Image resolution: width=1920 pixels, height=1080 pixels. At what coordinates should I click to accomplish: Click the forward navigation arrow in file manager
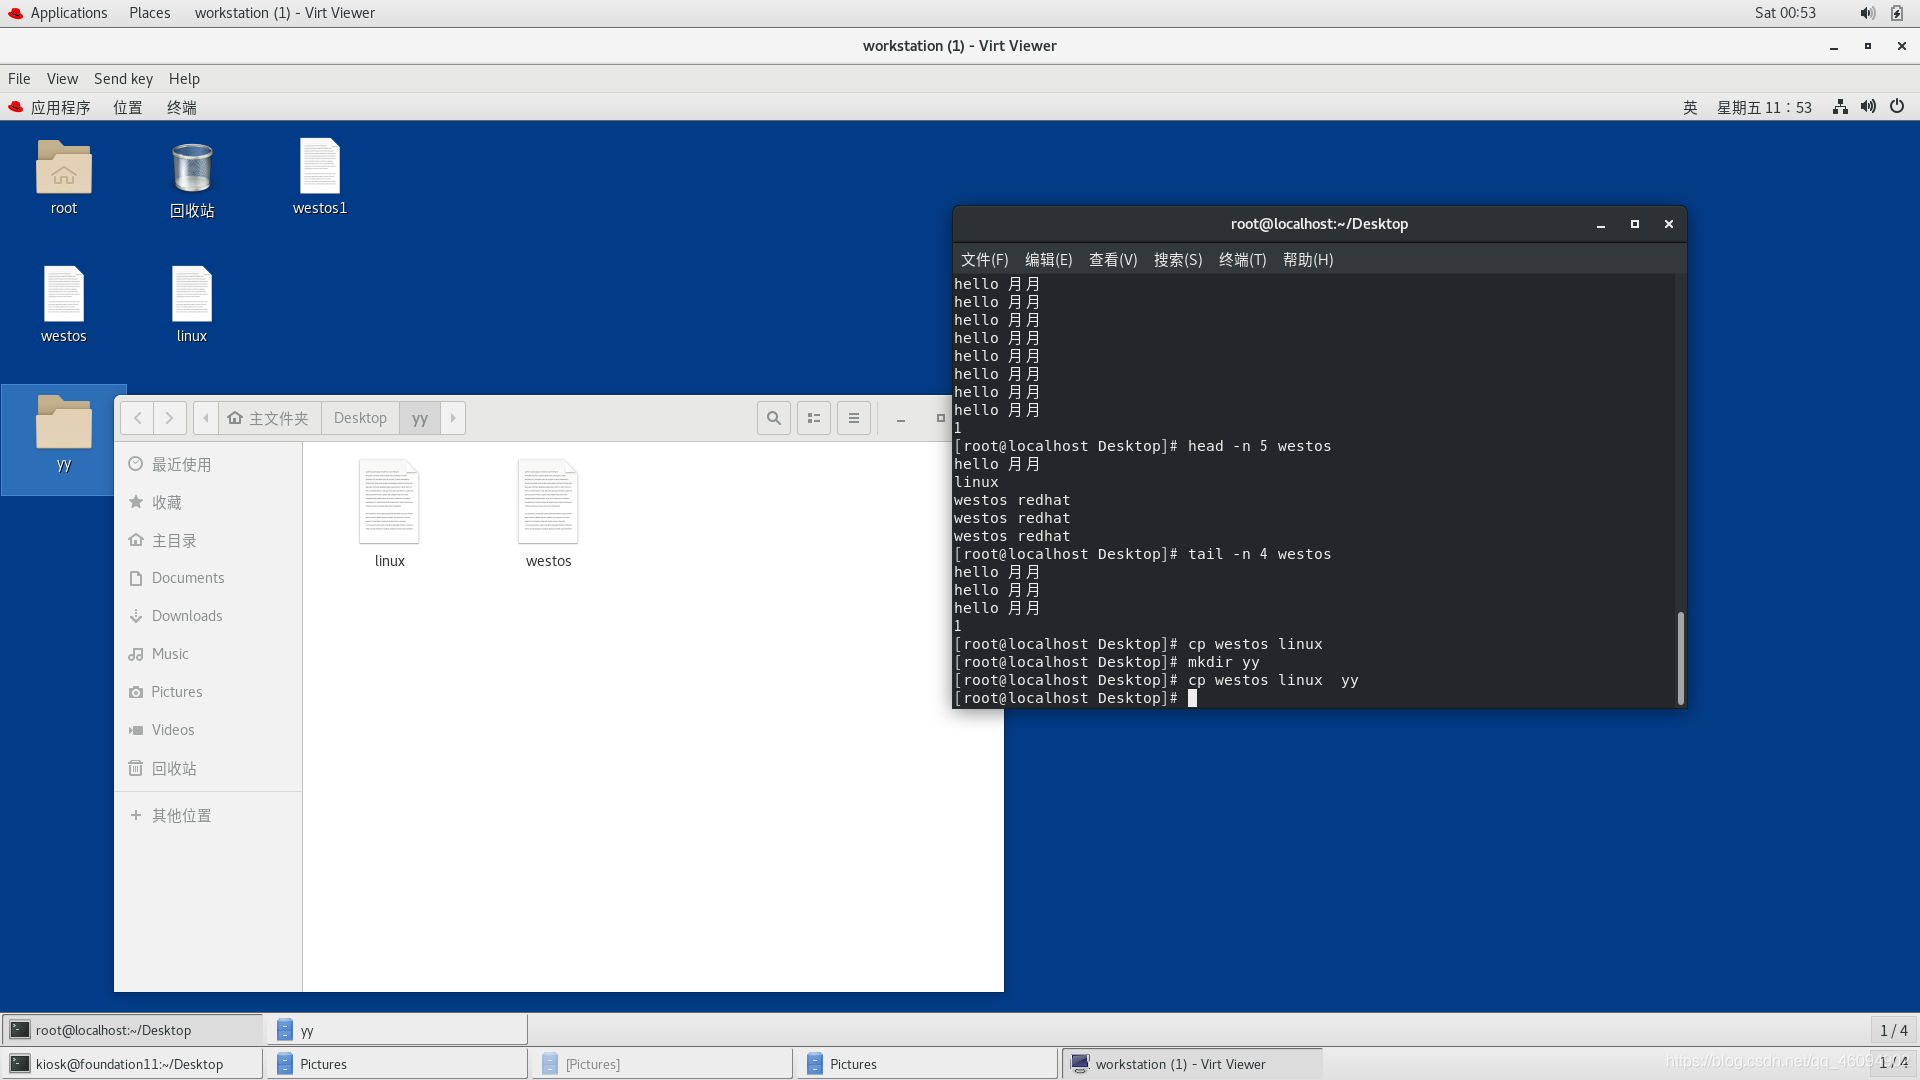coord(170,418)
